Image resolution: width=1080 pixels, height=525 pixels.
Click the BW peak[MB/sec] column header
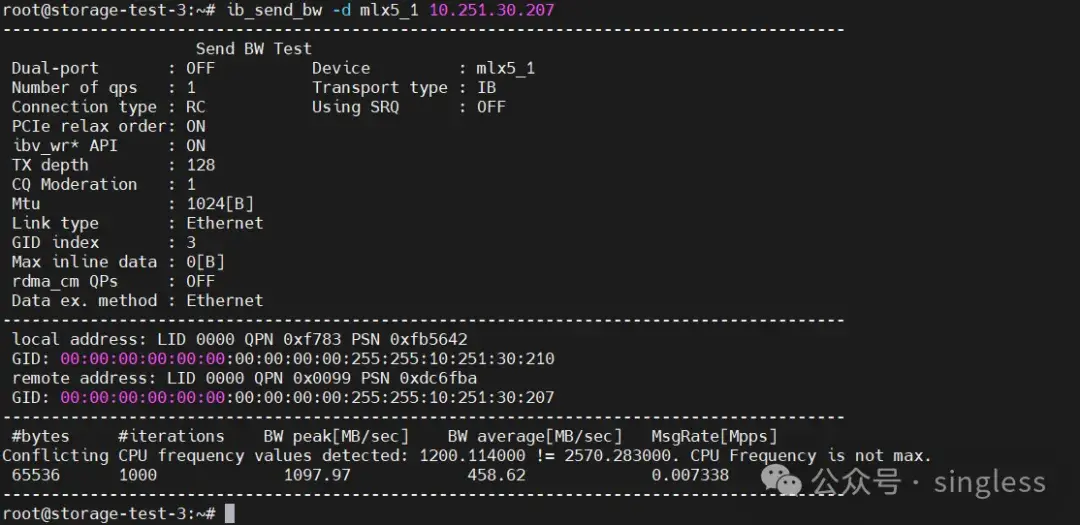point(336,436)
